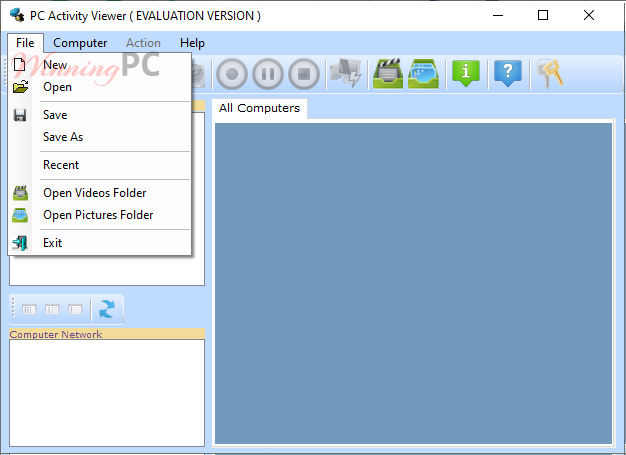This screenshot has height=455, width=626.
Task: Open the File menu
Action: tap(25, 43)
